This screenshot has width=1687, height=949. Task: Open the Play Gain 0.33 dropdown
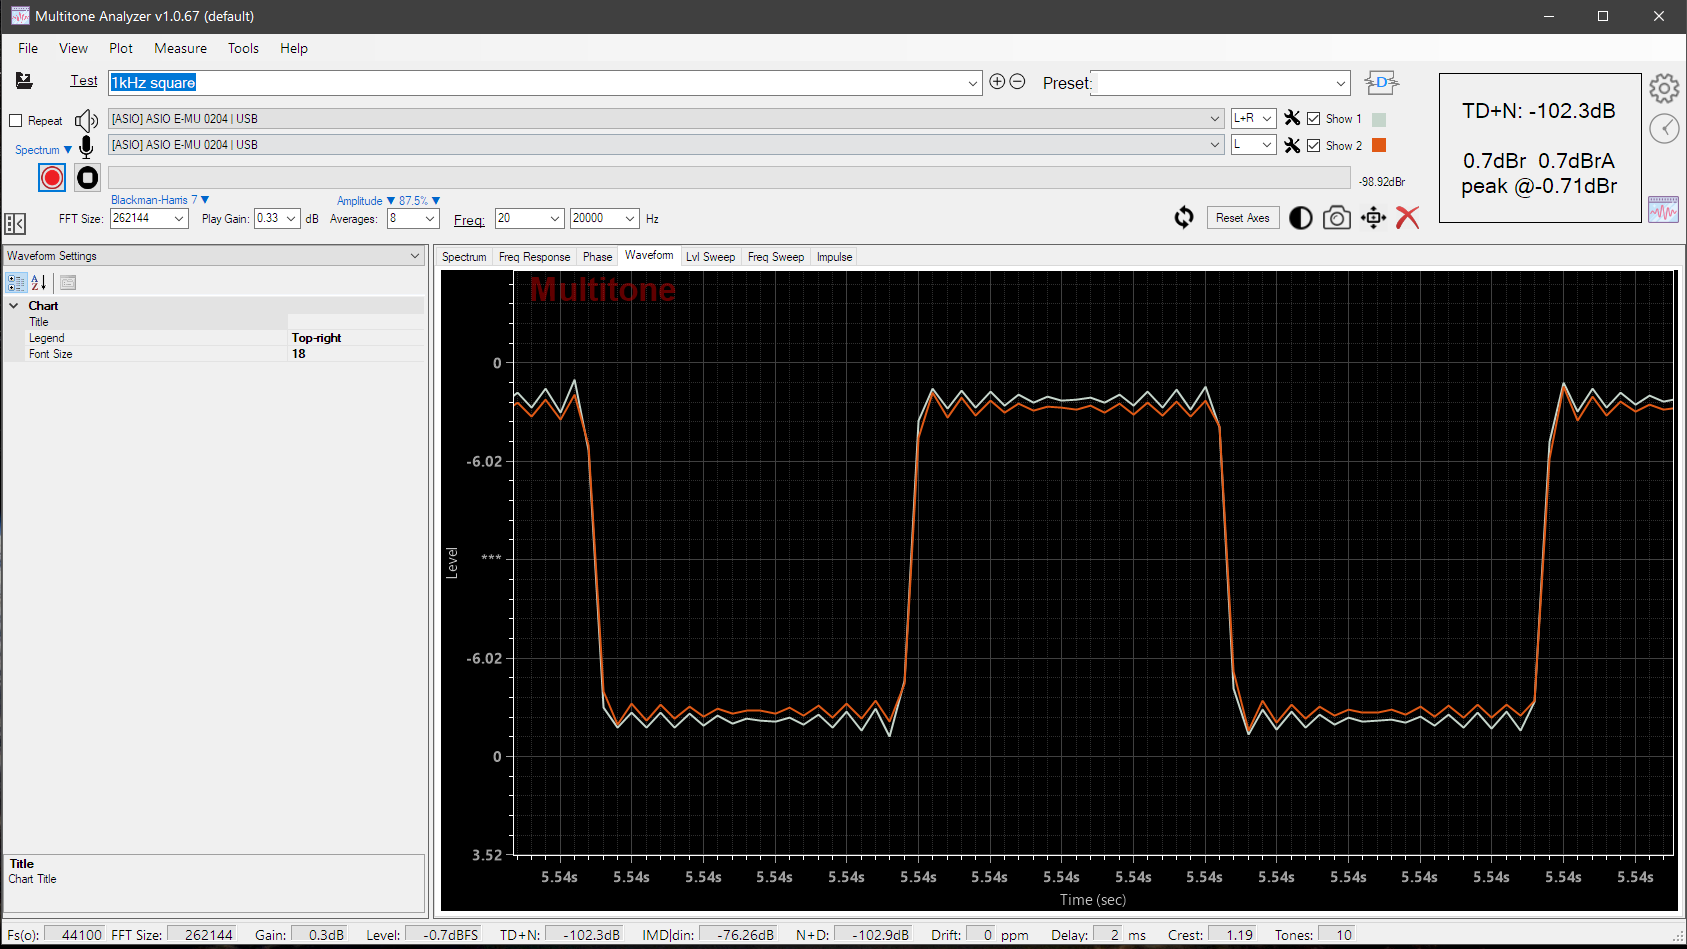(291, 218)
